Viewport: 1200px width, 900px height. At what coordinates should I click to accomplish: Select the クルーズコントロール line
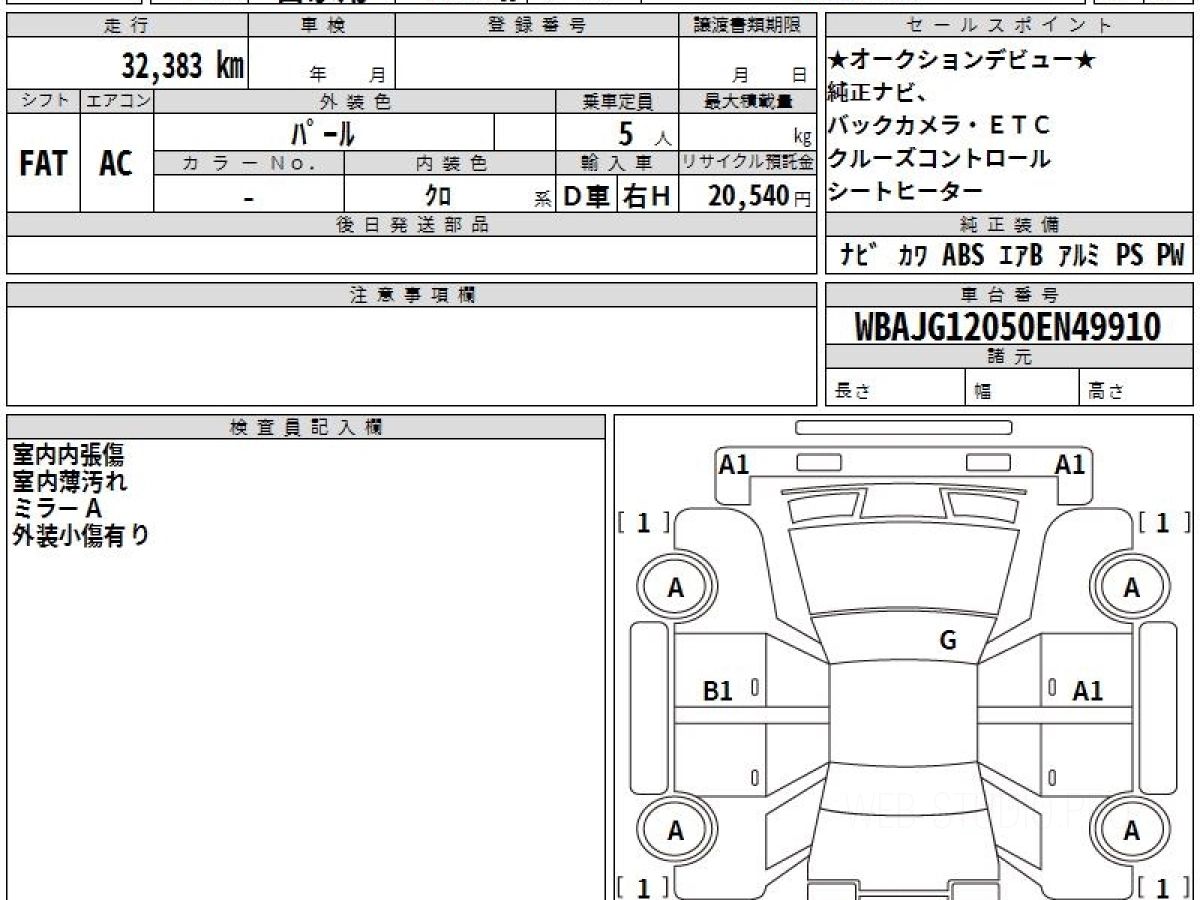tap(939, 158)
